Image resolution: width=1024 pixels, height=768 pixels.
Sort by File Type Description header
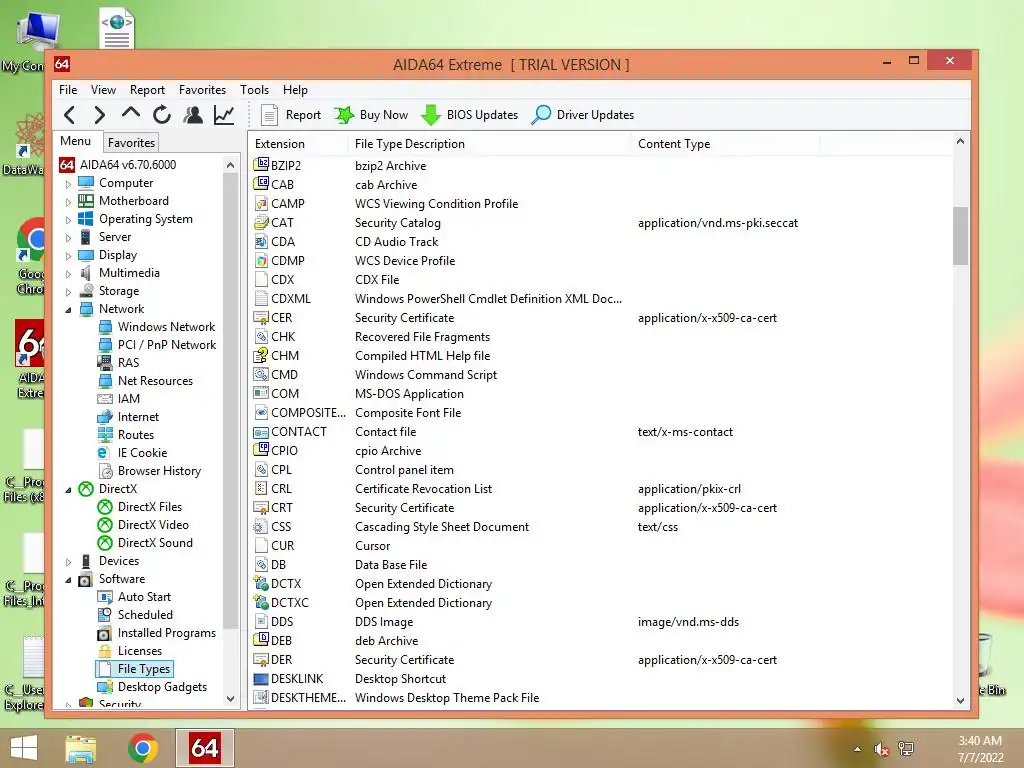(x=490, y=144)
